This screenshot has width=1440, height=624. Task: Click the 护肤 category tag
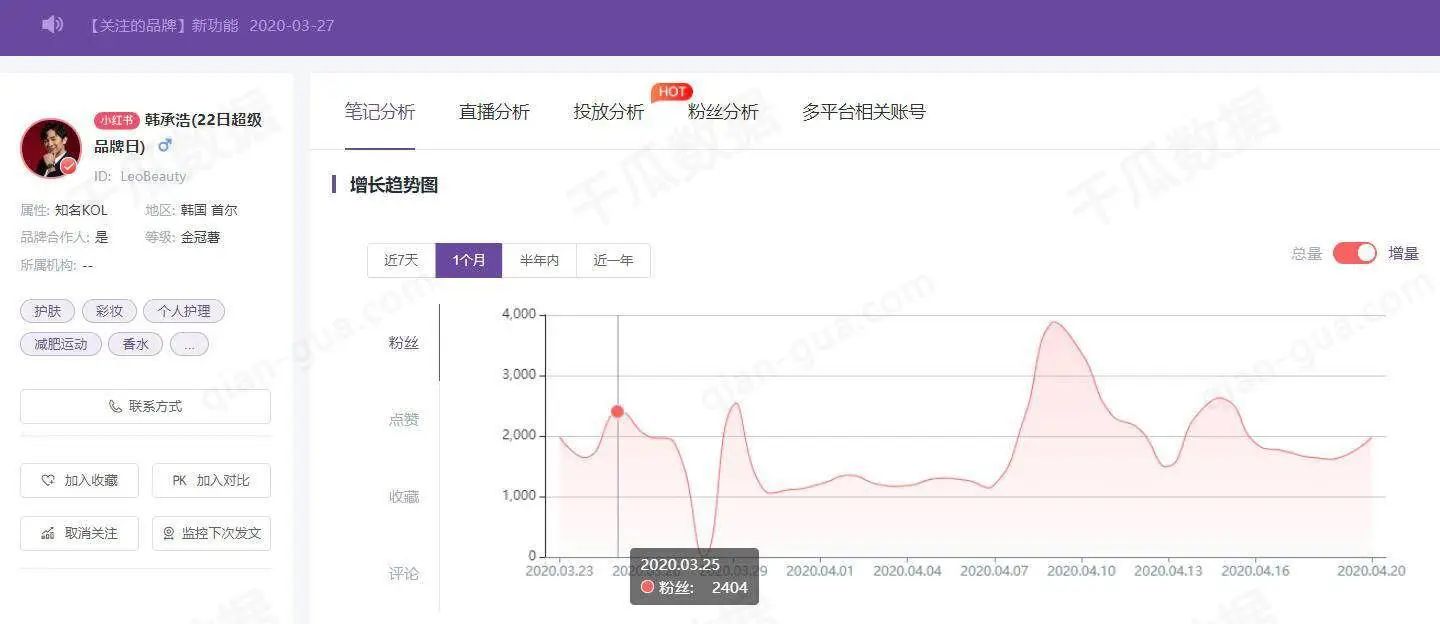pos(47,311)
